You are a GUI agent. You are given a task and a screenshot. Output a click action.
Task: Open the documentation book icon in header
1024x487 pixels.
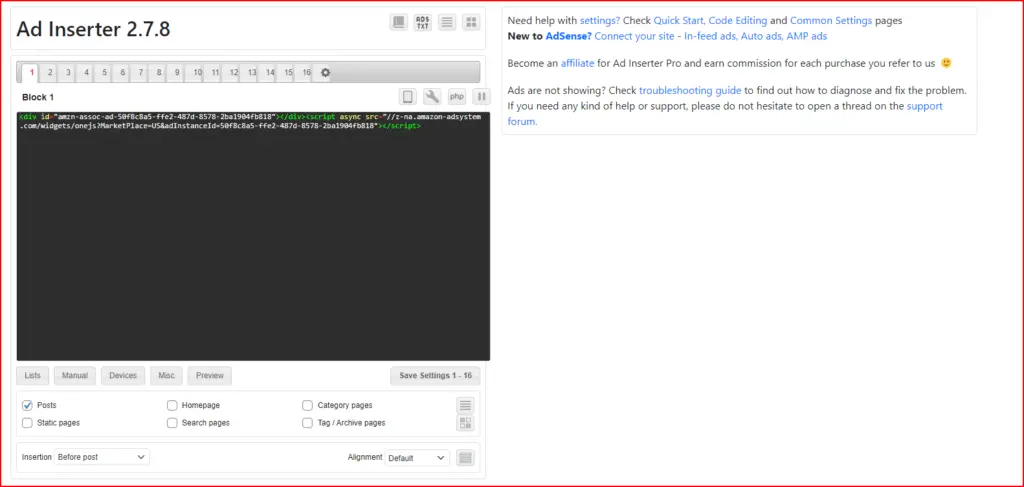coord(398,22)
